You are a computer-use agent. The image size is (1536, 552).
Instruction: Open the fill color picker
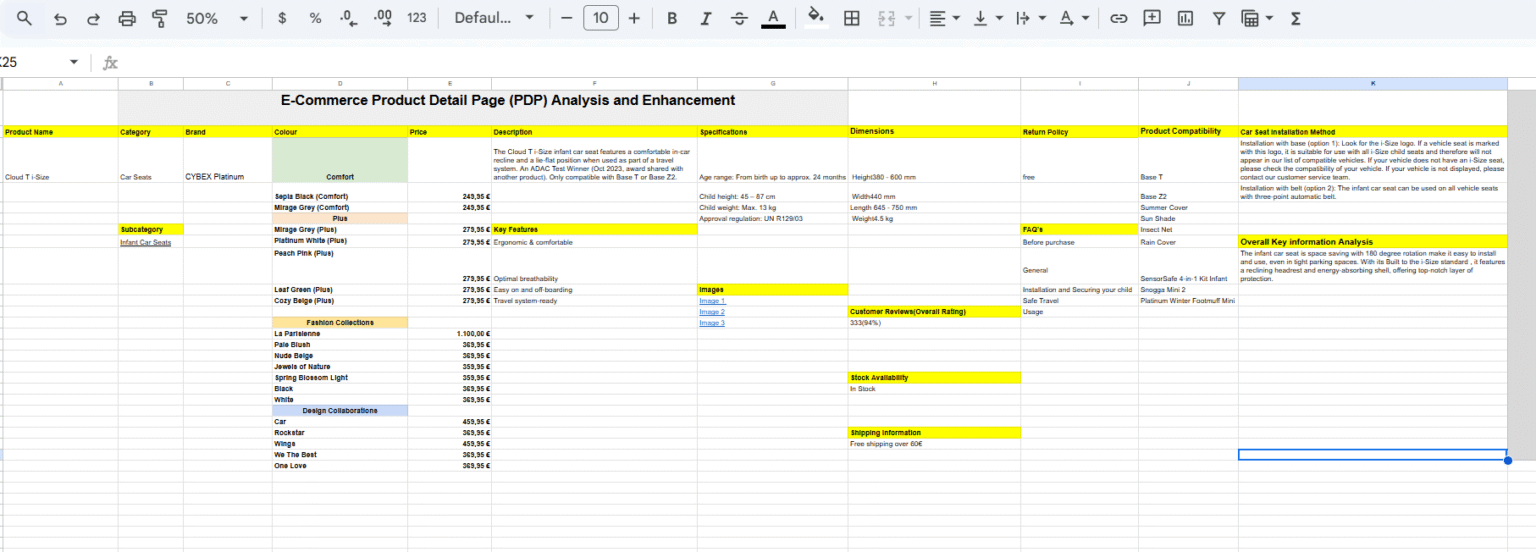tap(816, 19)
